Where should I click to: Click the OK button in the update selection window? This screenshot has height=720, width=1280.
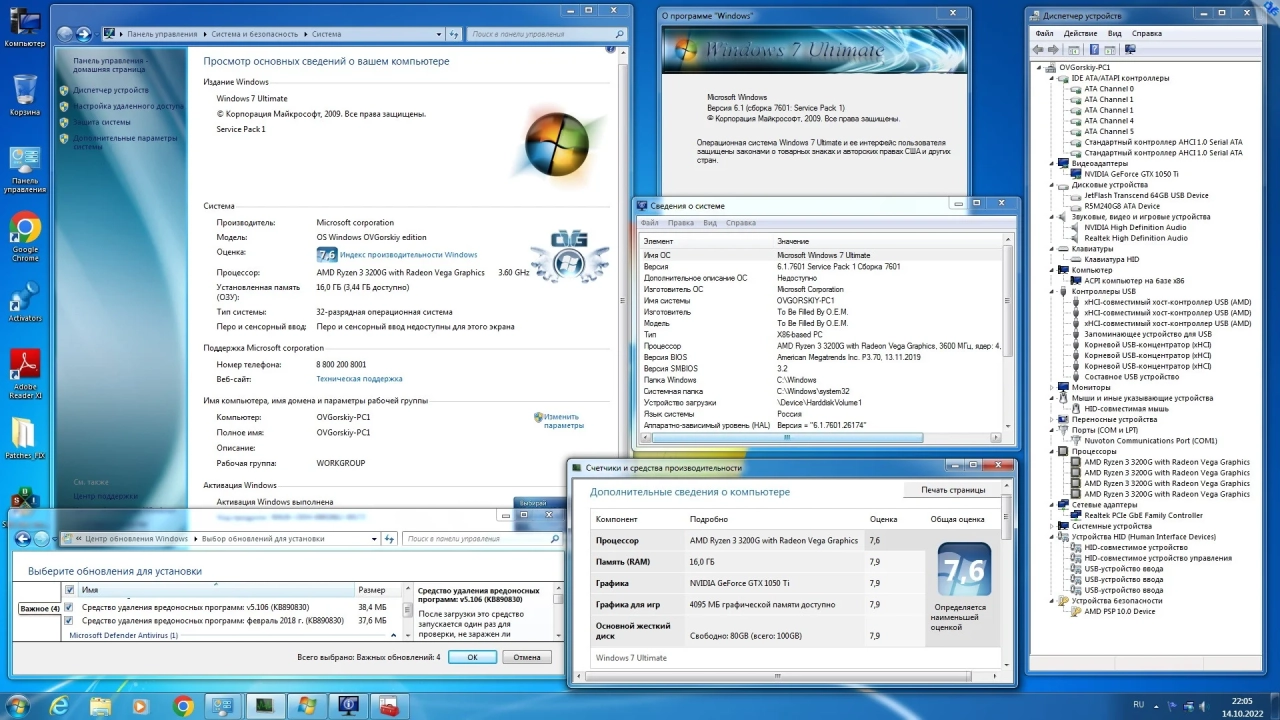coord(472,657)
